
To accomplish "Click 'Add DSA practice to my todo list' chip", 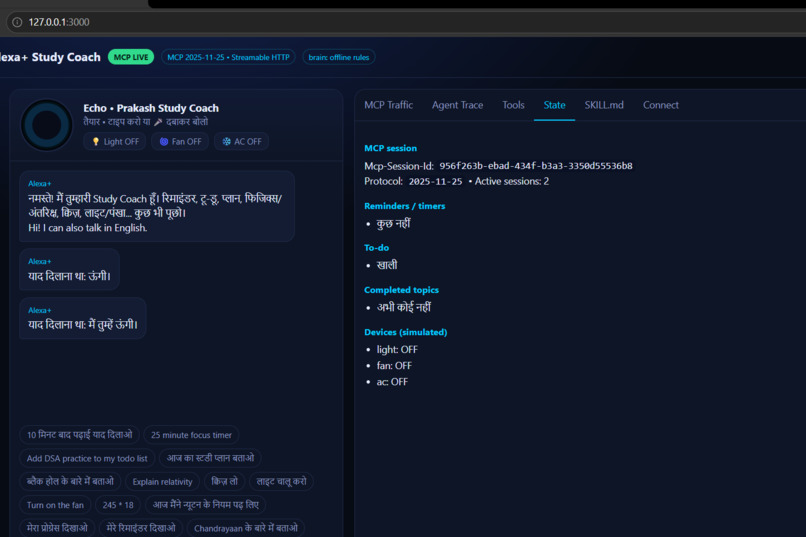I will (x=87, y=458).
